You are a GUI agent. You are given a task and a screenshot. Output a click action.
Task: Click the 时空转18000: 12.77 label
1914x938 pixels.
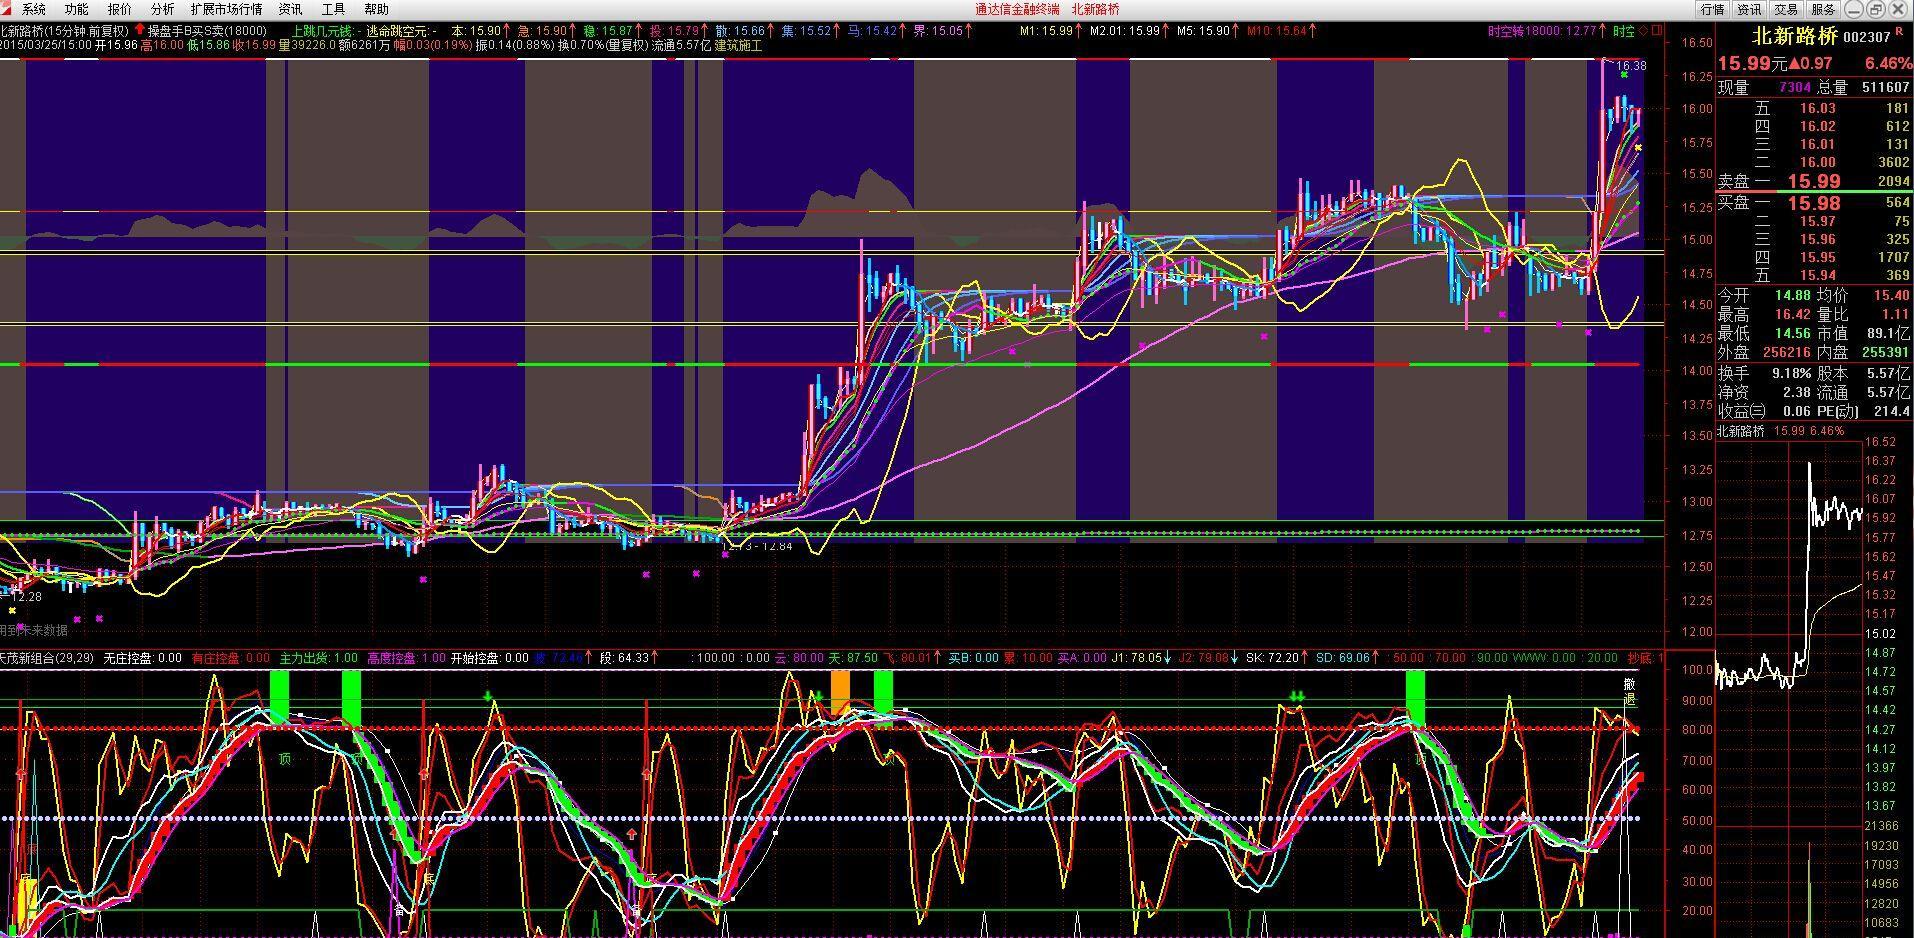(1541, 31)
